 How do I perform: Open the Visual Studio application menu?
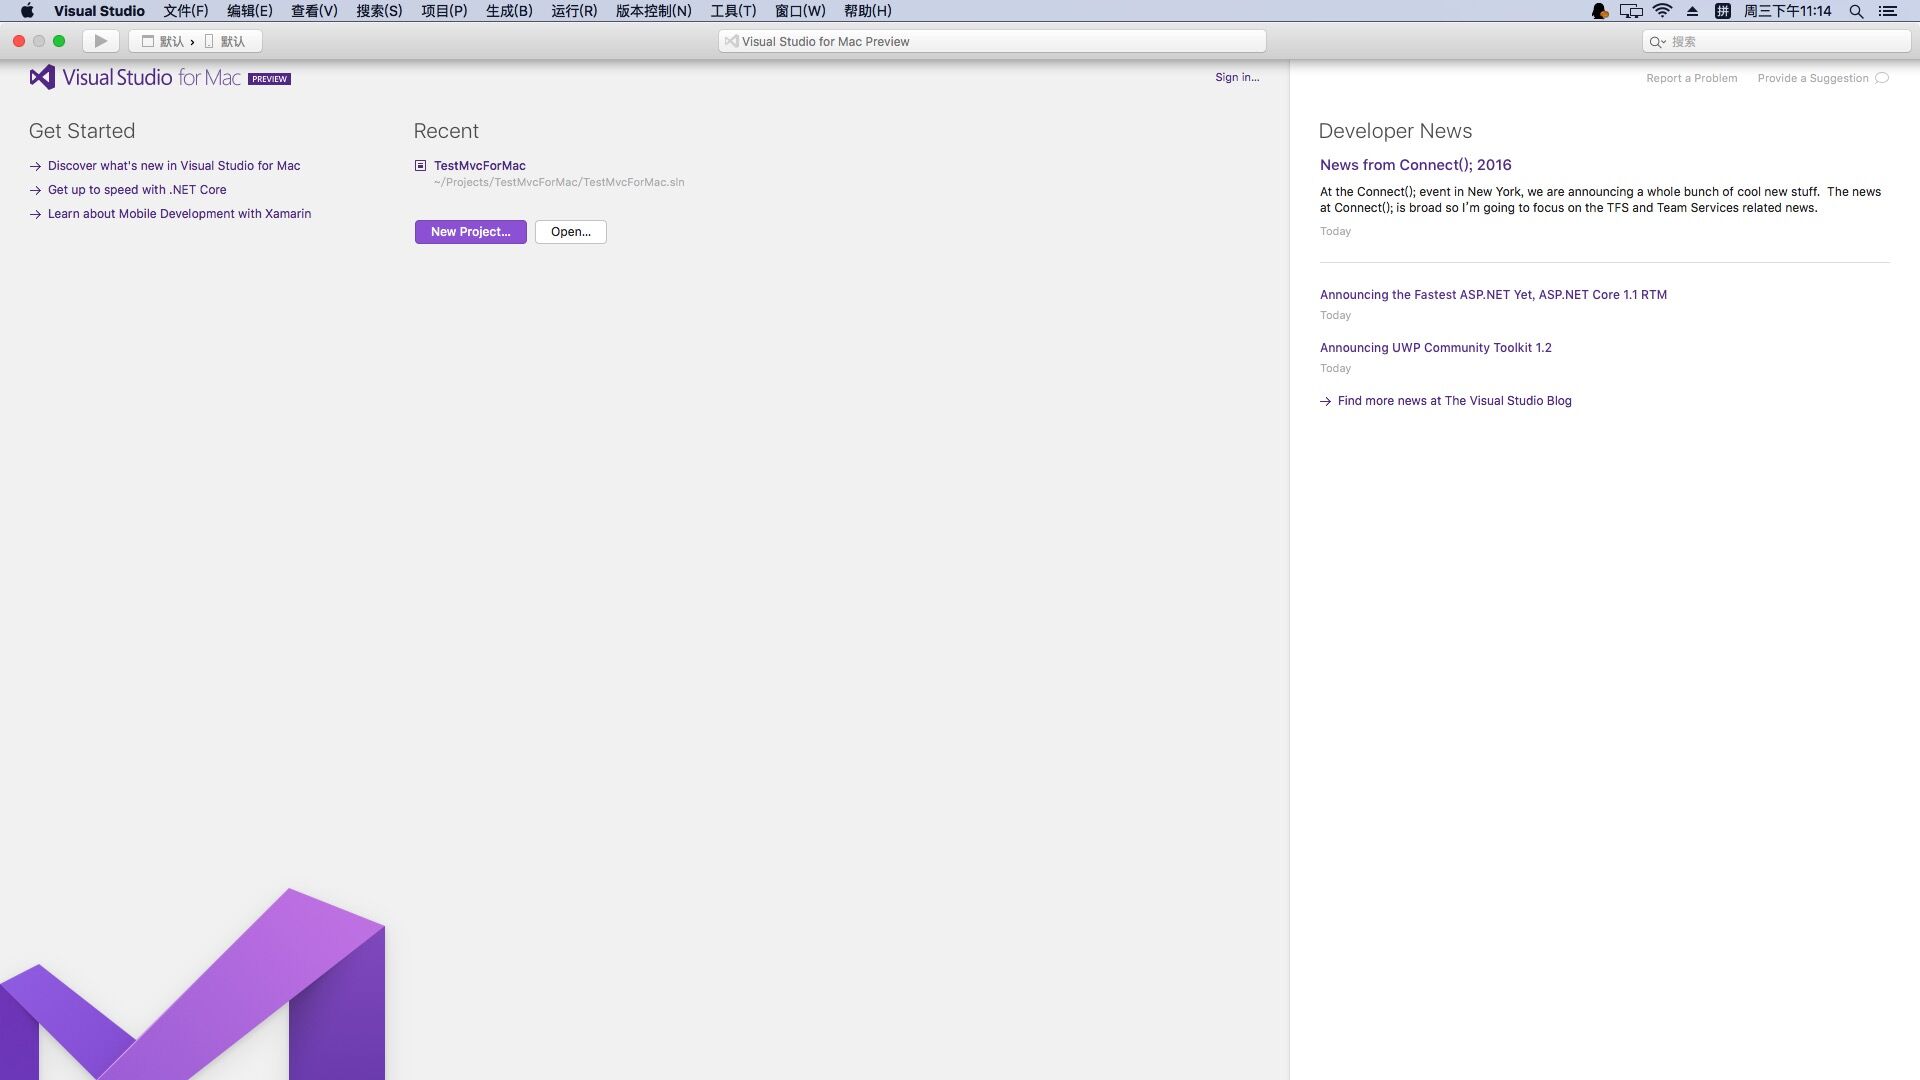tap(99, 11)
